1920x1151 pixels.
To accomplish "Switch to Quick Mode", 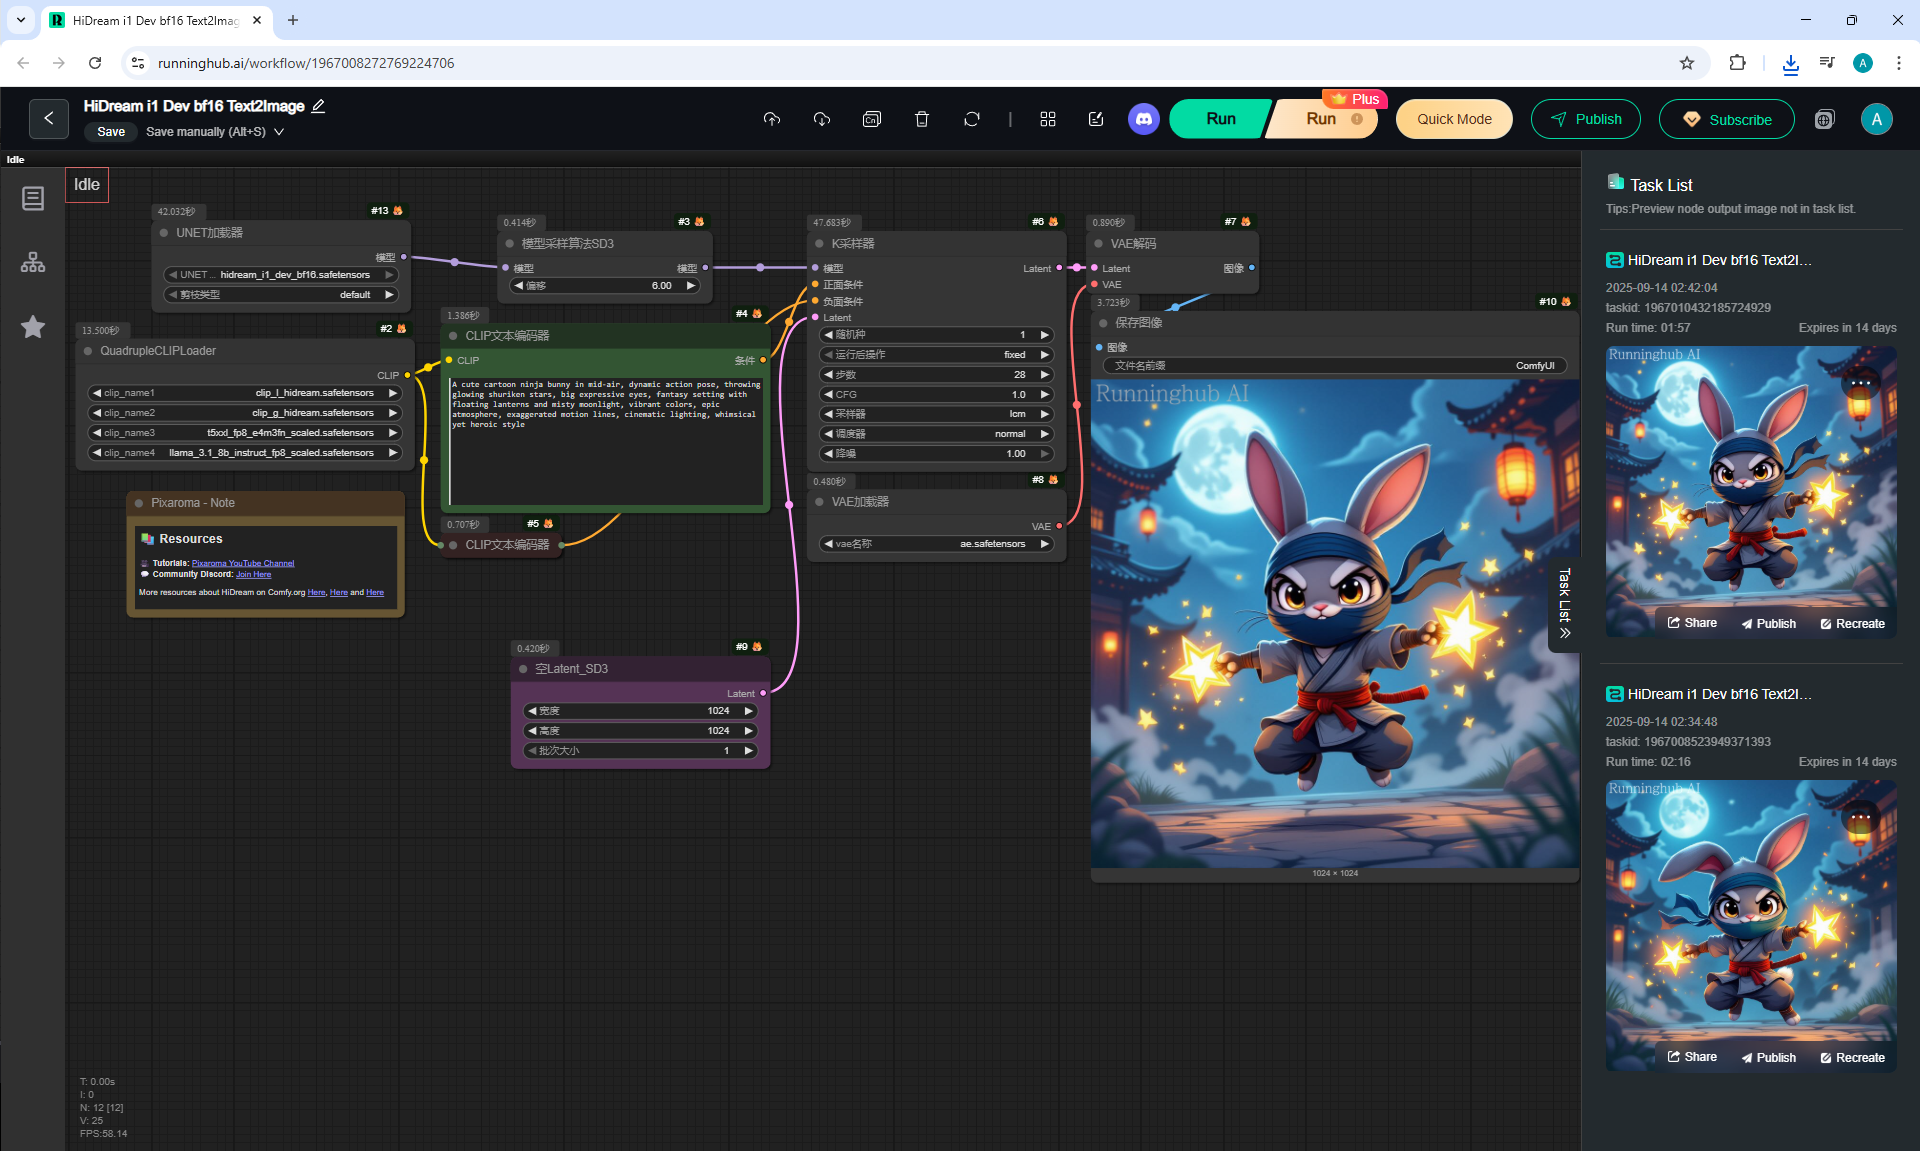I will [x=1453, y=119].
